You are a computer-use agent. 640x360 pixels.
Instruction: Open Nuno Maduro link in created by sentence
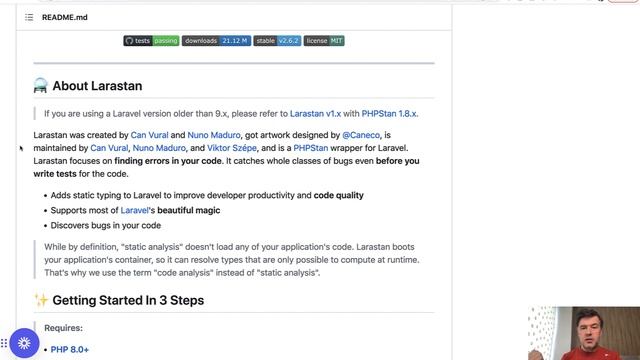tap(214, 135)
